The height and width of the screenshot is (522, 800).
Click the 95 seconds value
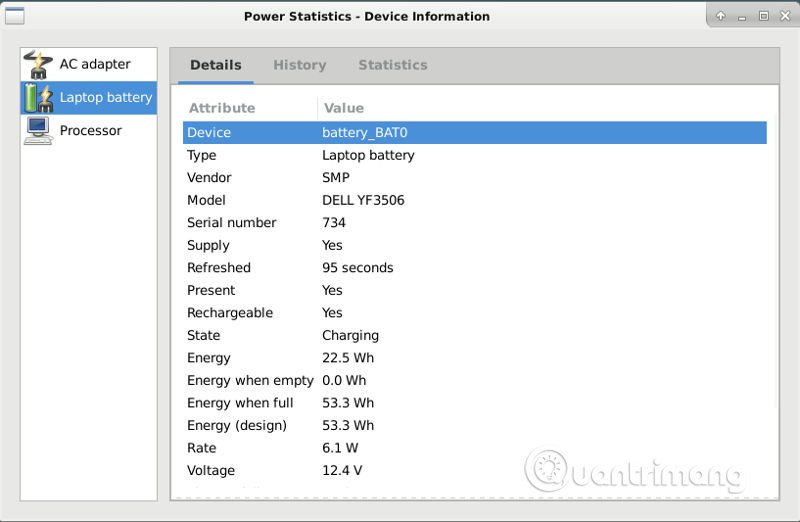tap(358, 268)
